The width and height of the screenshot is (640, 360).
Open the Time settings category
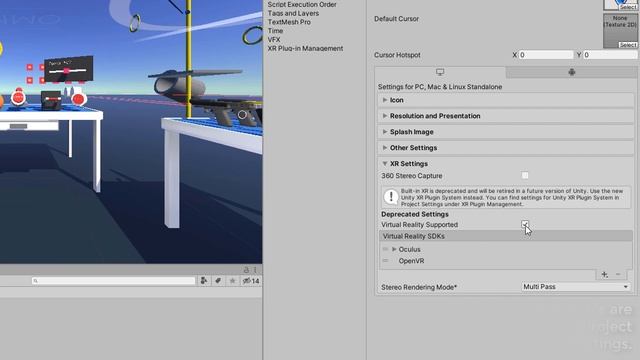[275, 31]
